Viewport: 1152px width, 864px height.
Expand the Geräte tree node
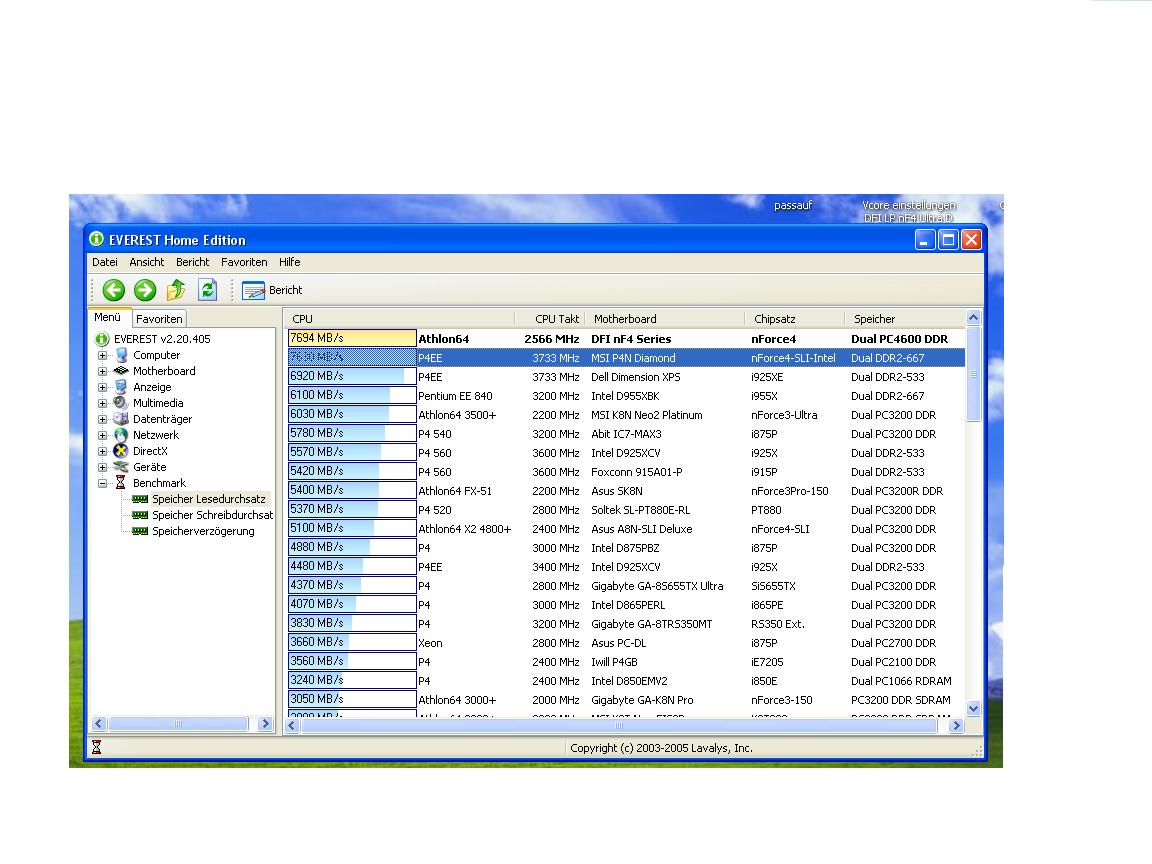[103, 467]
